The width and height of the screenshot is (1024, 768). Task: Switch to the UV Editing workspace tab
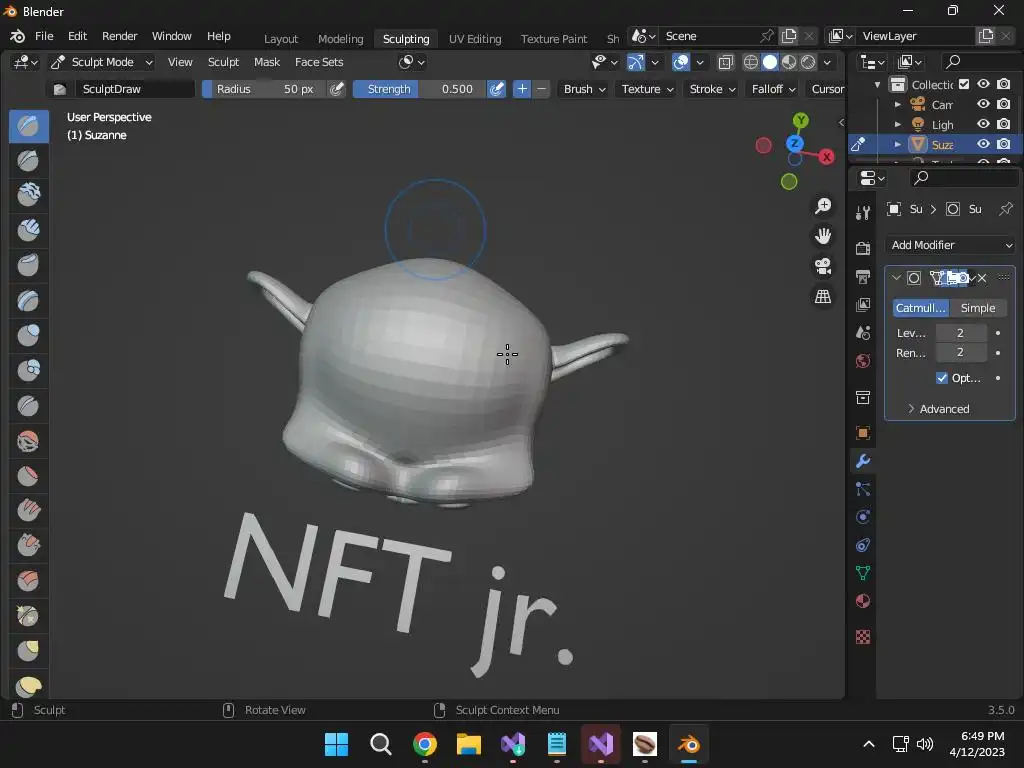pyautogui.click(x=475, y=38)
